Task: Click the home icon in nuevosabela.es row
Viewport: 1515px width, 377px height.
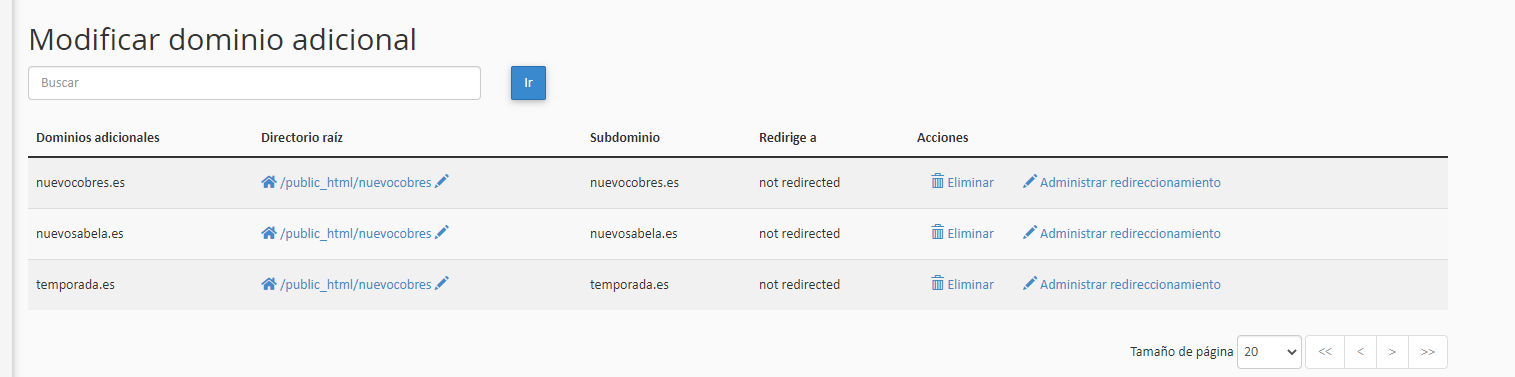Action: [x=269, y=233]
